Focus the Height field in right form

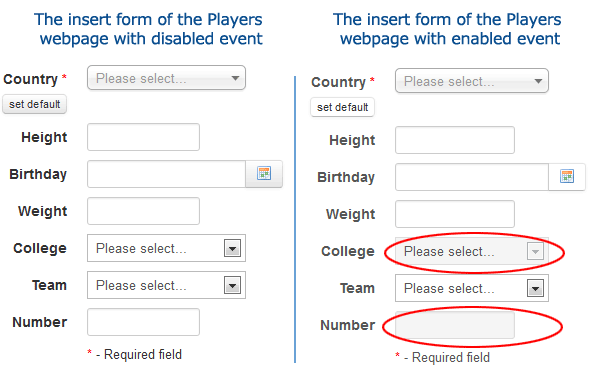point(455,140)
